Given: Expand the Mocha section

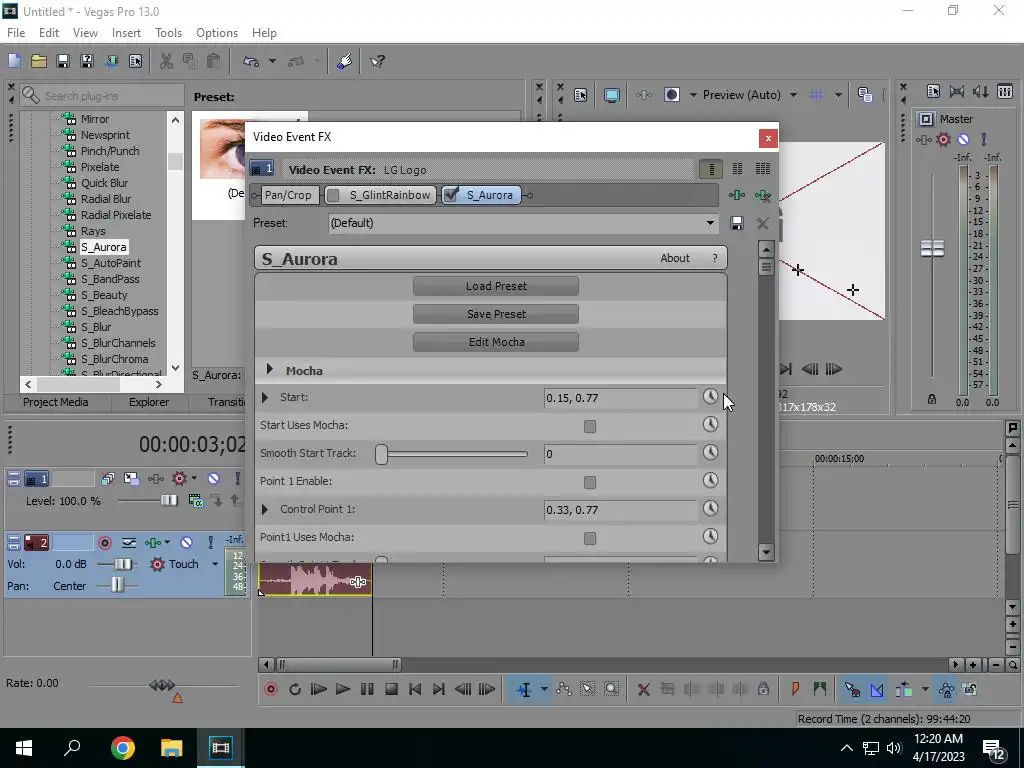Looking at the screenshot, I should [269, 370].
